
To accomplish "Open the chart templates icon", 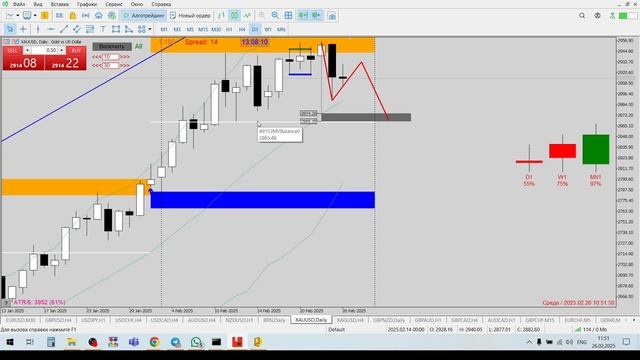I will click(x=27, y=16).
